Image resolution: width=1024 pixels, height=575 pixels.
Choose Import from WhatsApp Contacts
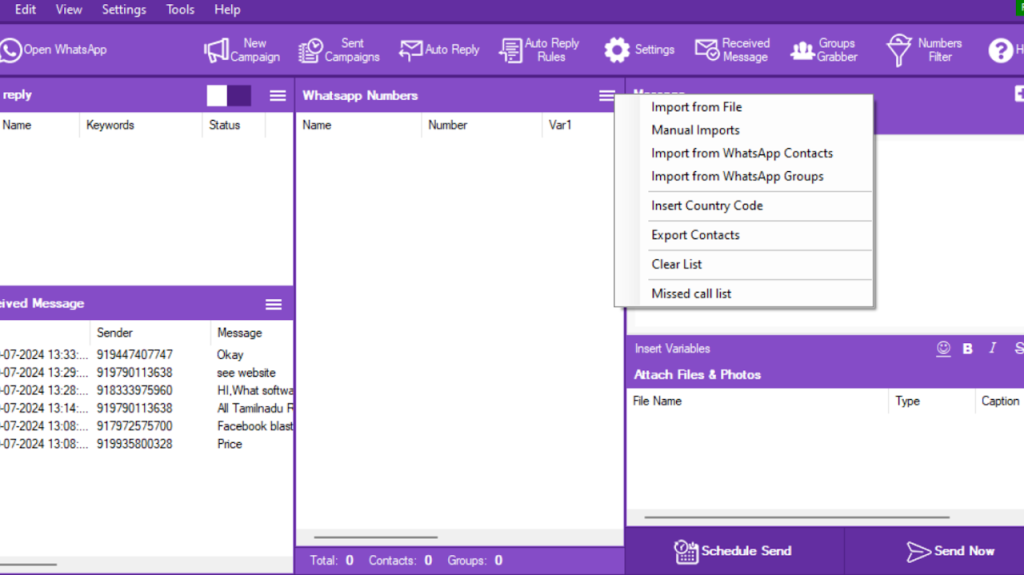click(x=743, y=153)
